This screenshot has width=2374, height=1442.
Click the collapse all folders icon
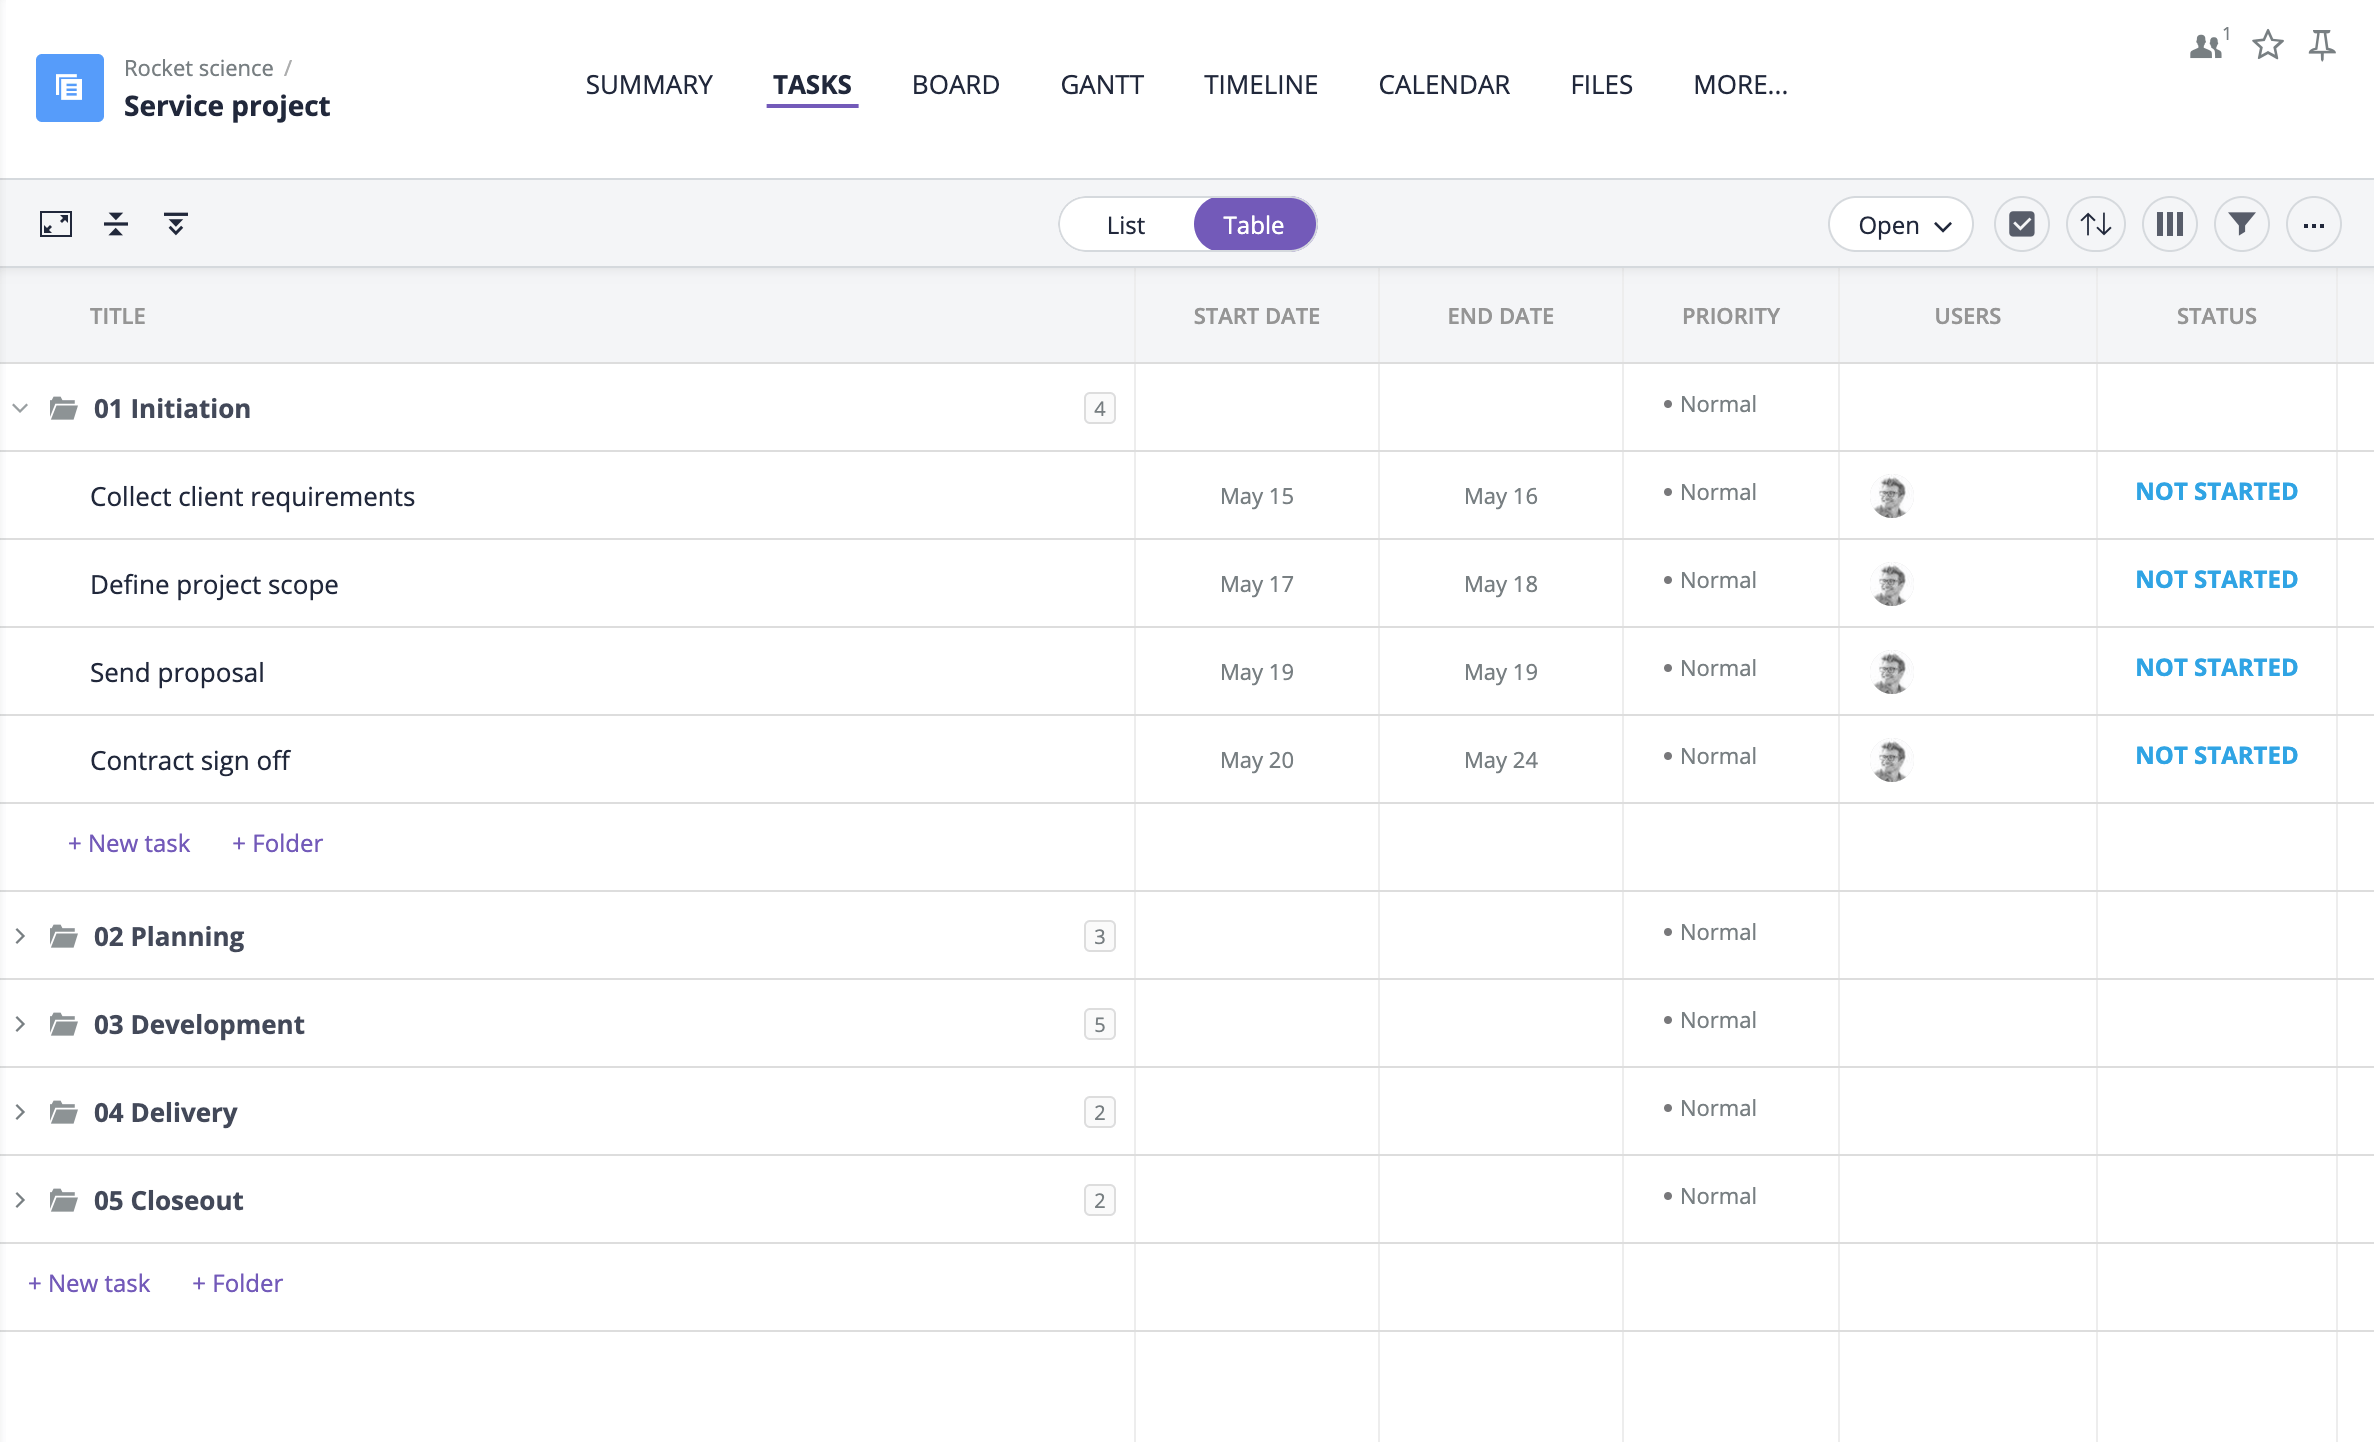(x=116, y=224)
